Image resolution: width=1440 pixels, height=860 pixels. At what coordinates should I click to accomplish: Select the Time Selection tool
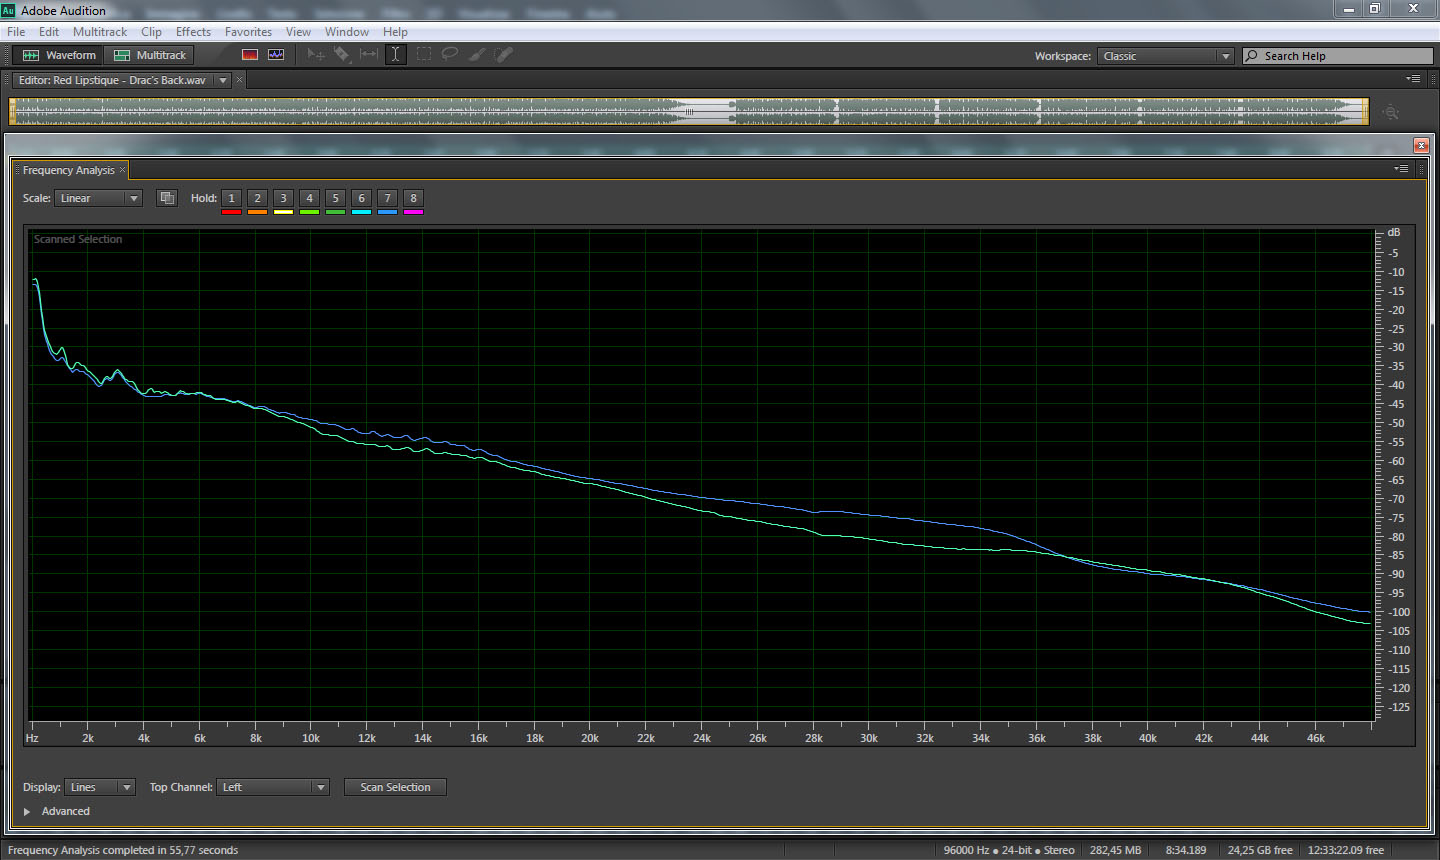[x=395, y=55]
